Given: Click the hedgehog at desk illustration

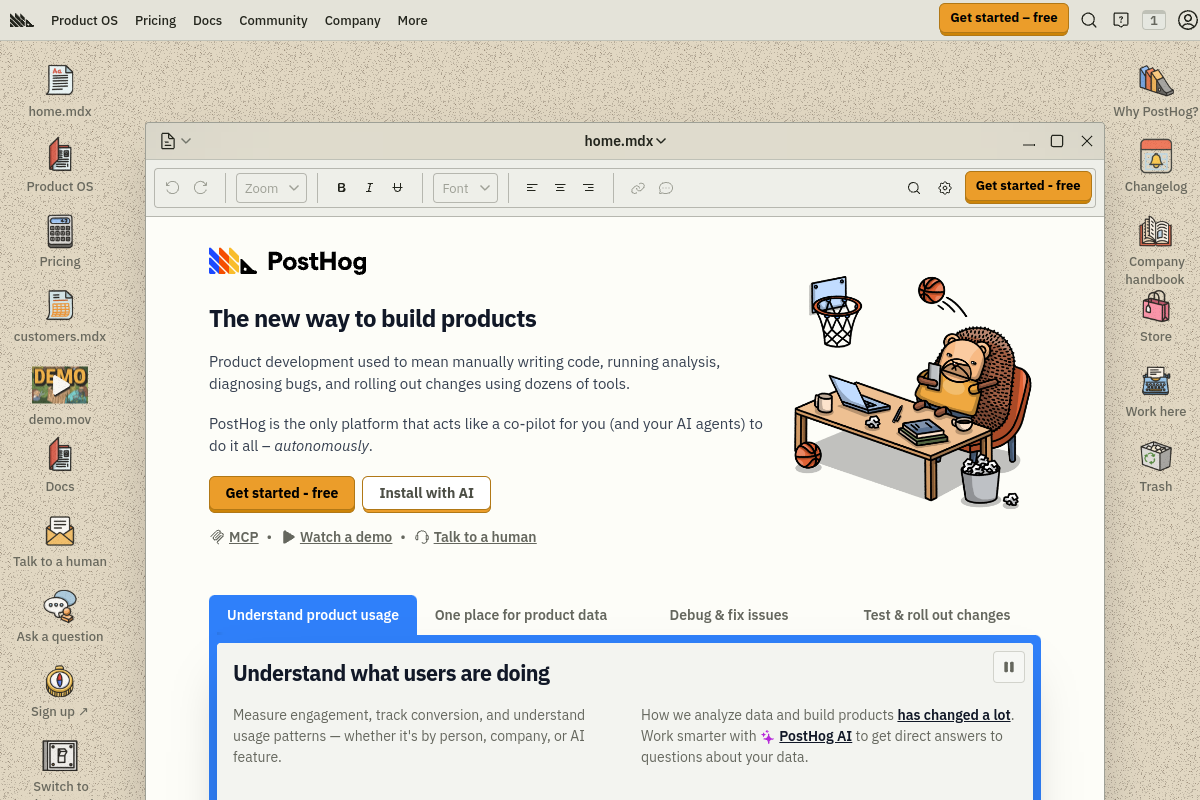Looking at the screenshot, I should click(911, 390).
